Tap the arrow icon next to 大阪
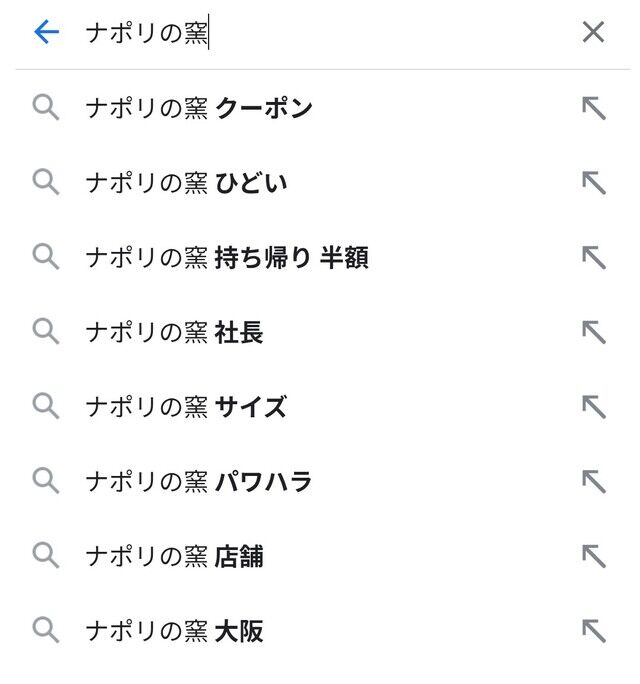Image resolution: width=640 pixels, height=684 pixels. click(594, 631)
